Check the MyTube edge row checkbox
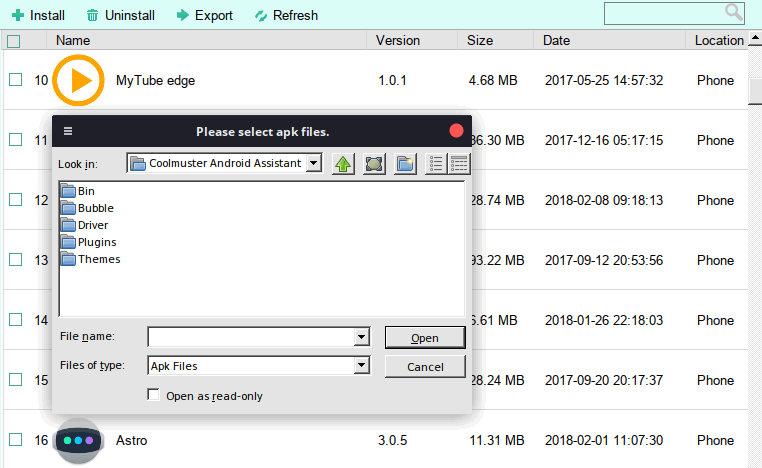762x468 pixels. pyautogui.click(x=16, y=80)
